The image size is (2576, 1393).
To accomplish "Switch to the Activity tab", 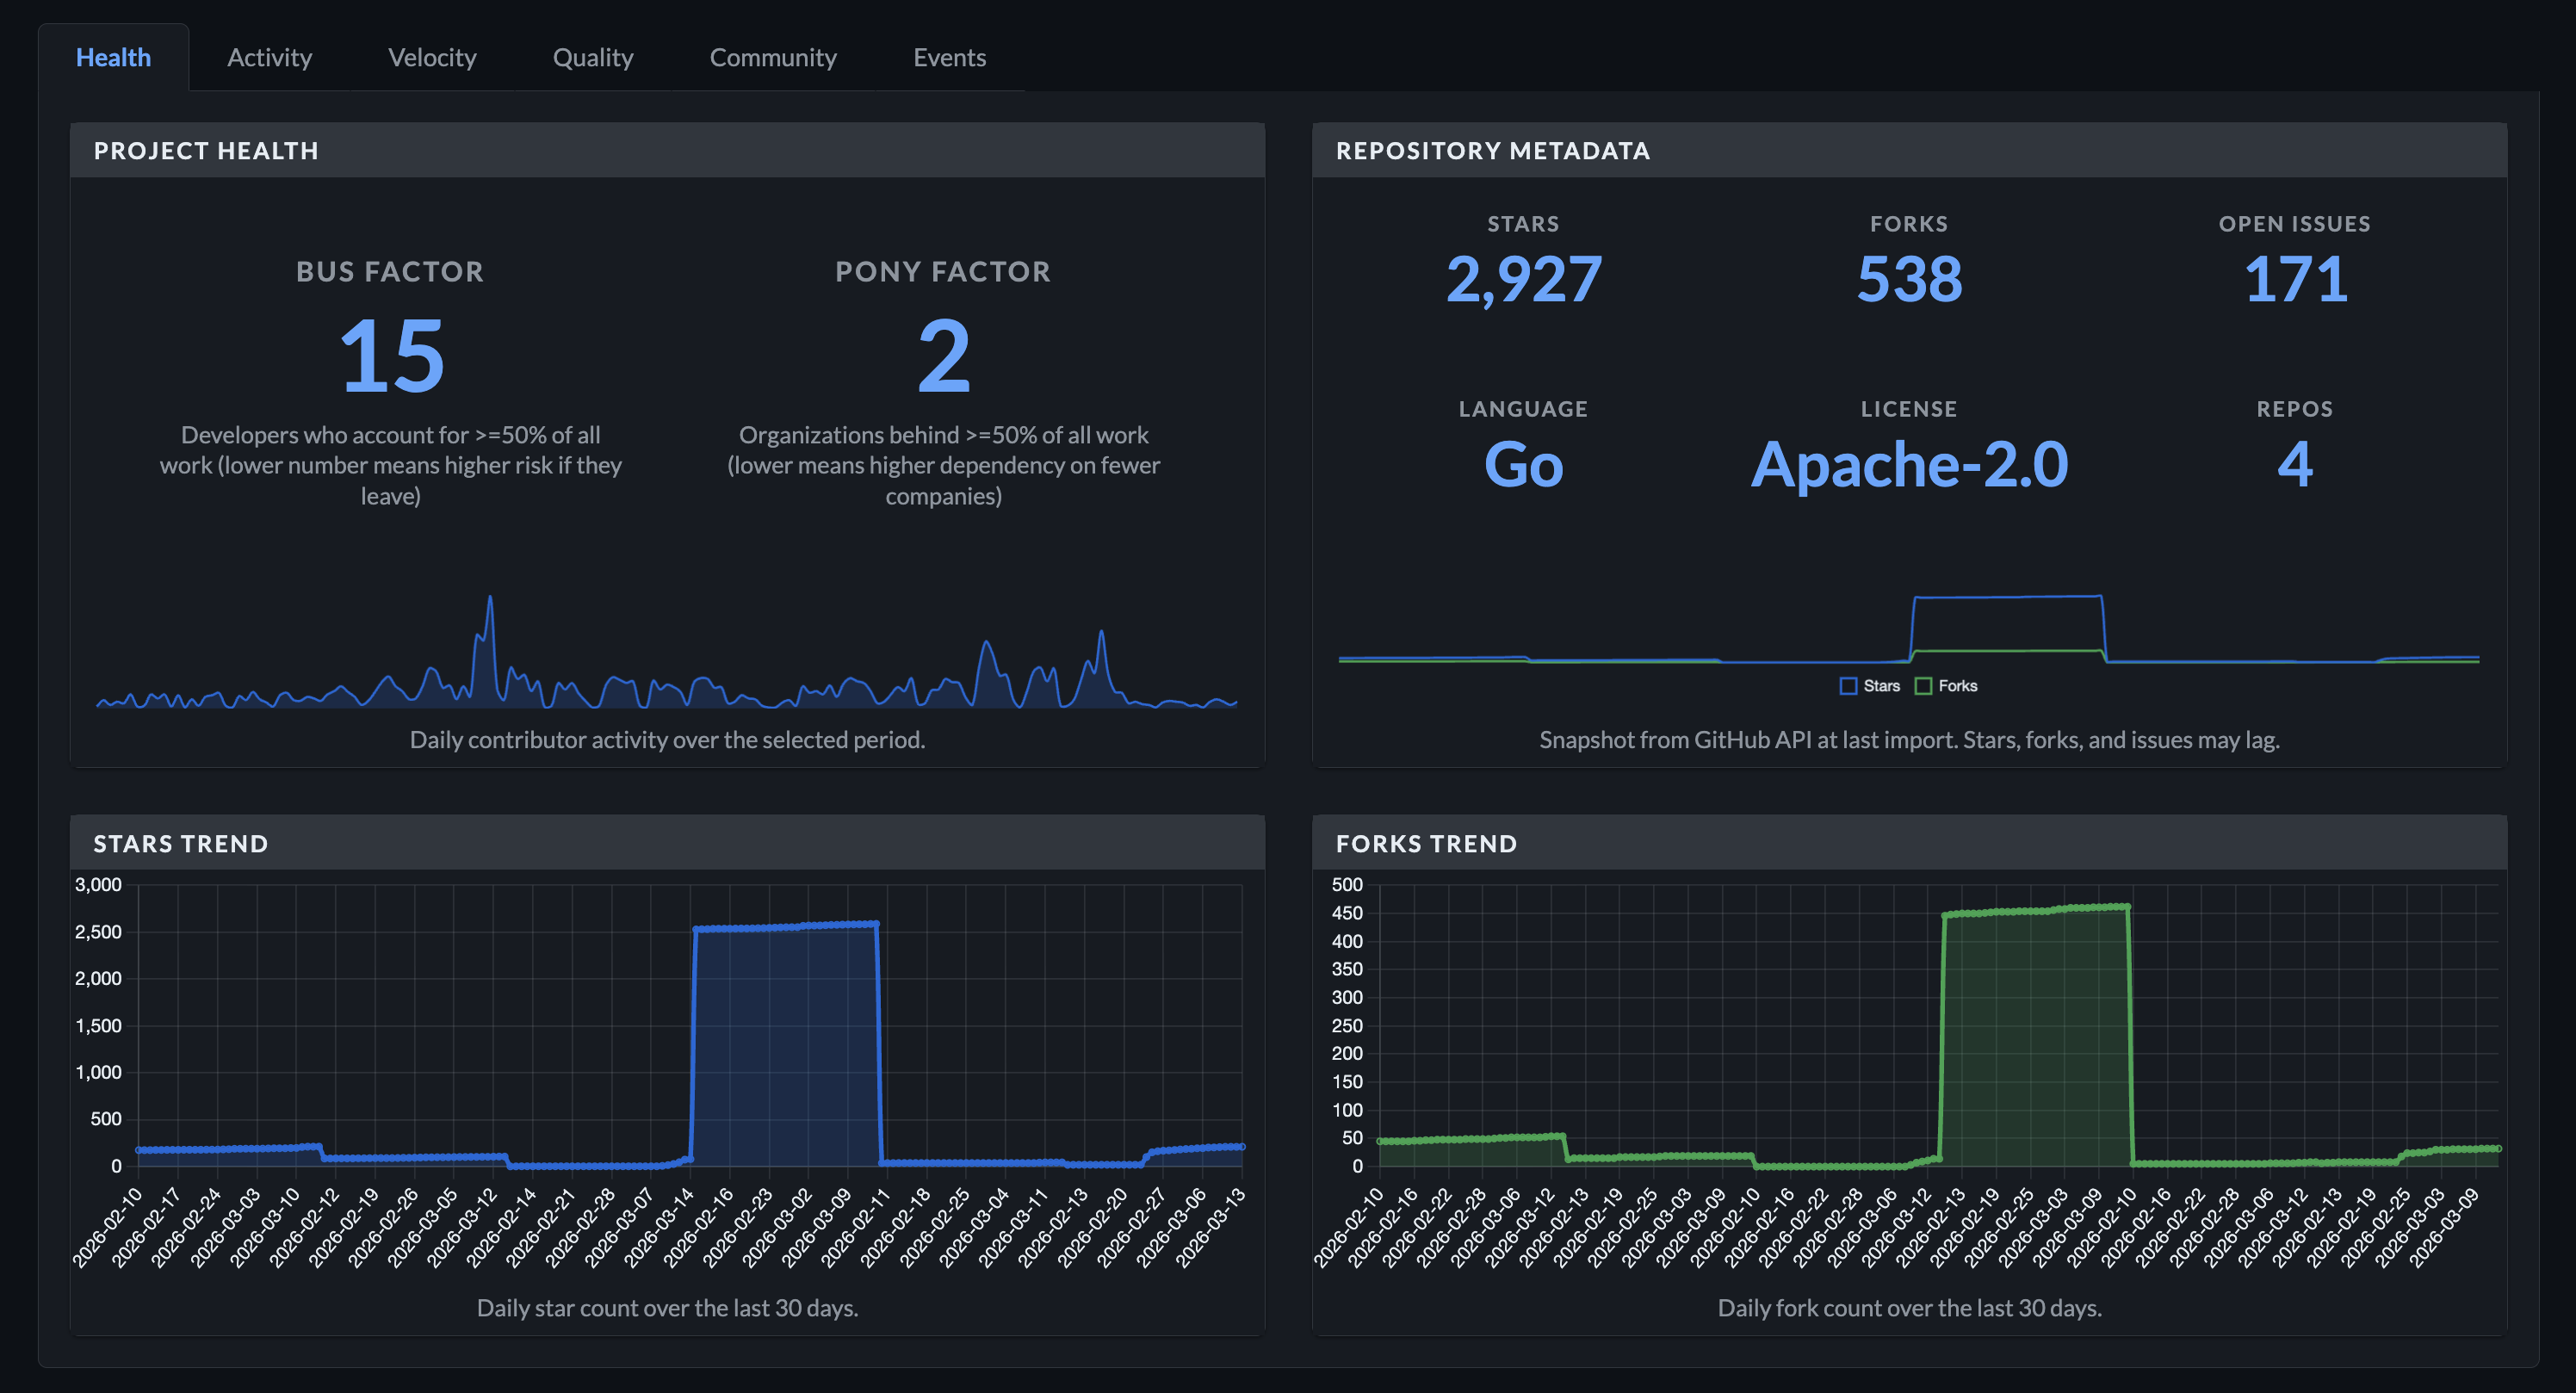I will point(269,57).
